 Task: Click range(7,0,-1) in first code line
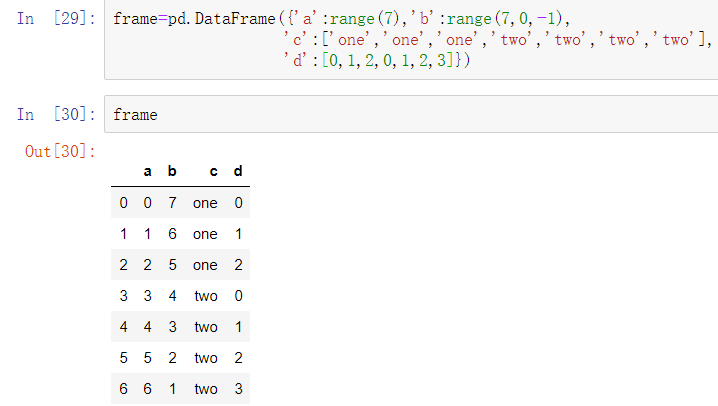[x=504, y=19]
